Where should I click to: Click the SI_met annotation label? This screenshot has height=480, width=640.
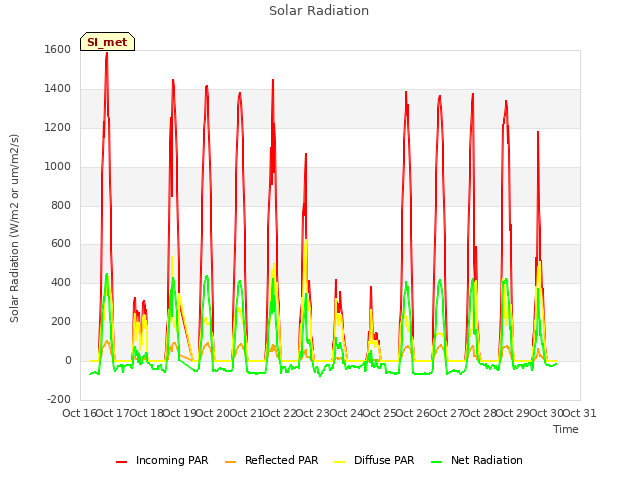coord(107,42)
